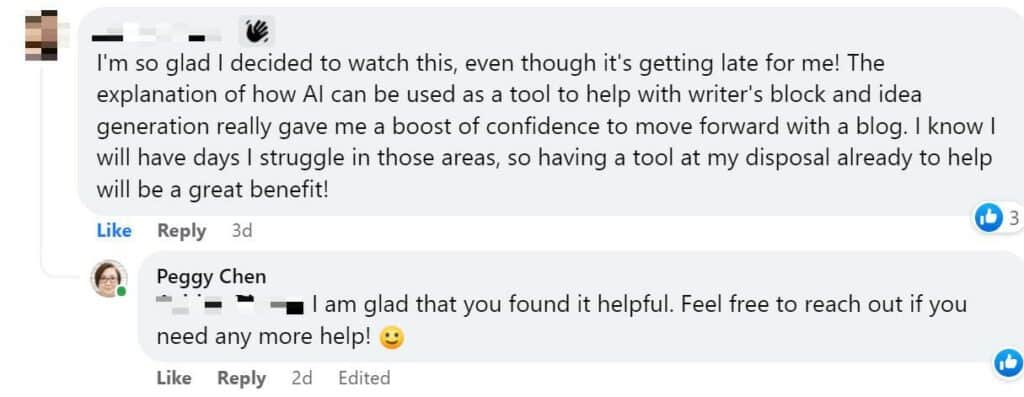Reply to the first comment, posted 3d ago

point(182,230)
